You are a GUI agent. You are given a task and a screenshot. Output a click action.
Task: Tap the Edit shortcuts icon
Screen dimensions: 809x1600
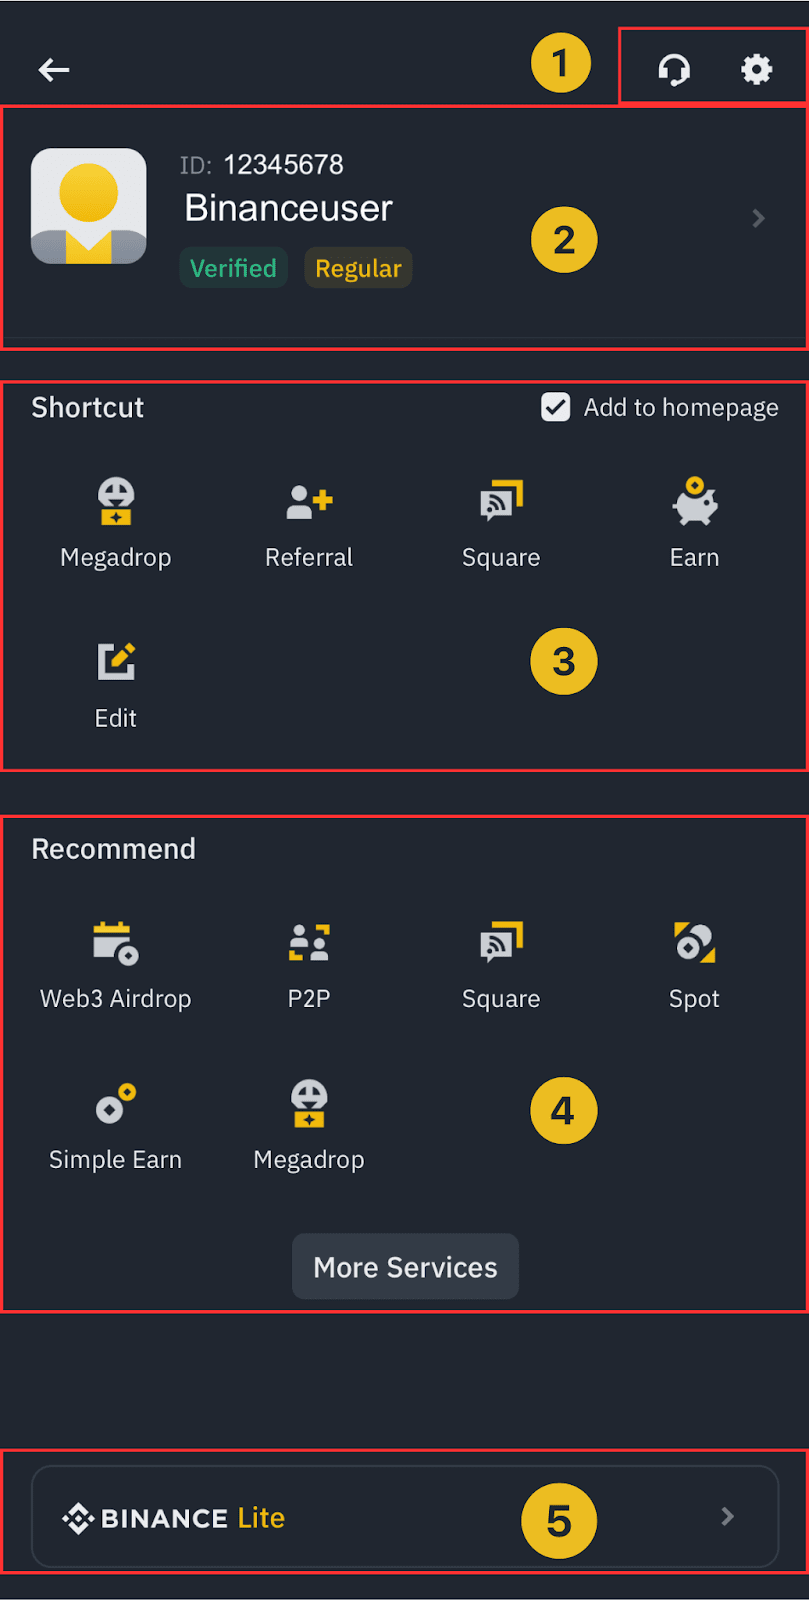(x=116, y=662)
